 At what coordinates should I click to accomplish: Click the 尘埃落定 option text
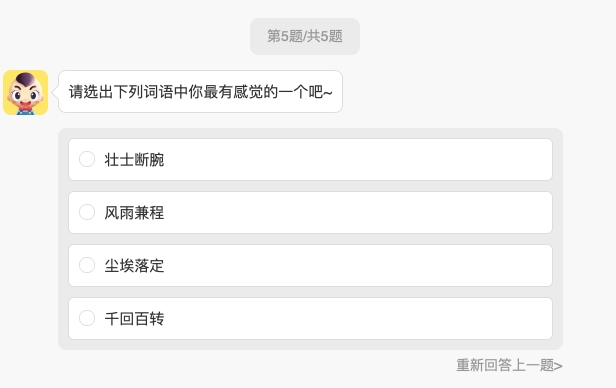coord(134,266)
